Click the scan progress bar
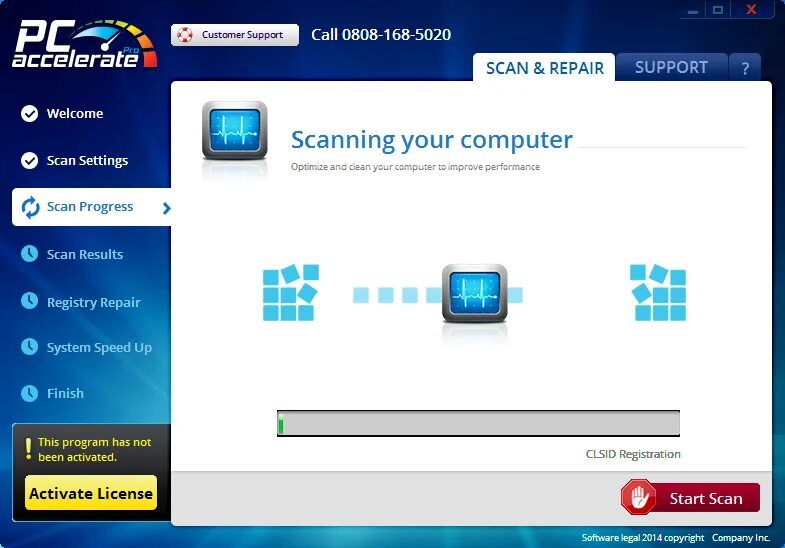Screen dimensions: 785x548 click(478, 423)
